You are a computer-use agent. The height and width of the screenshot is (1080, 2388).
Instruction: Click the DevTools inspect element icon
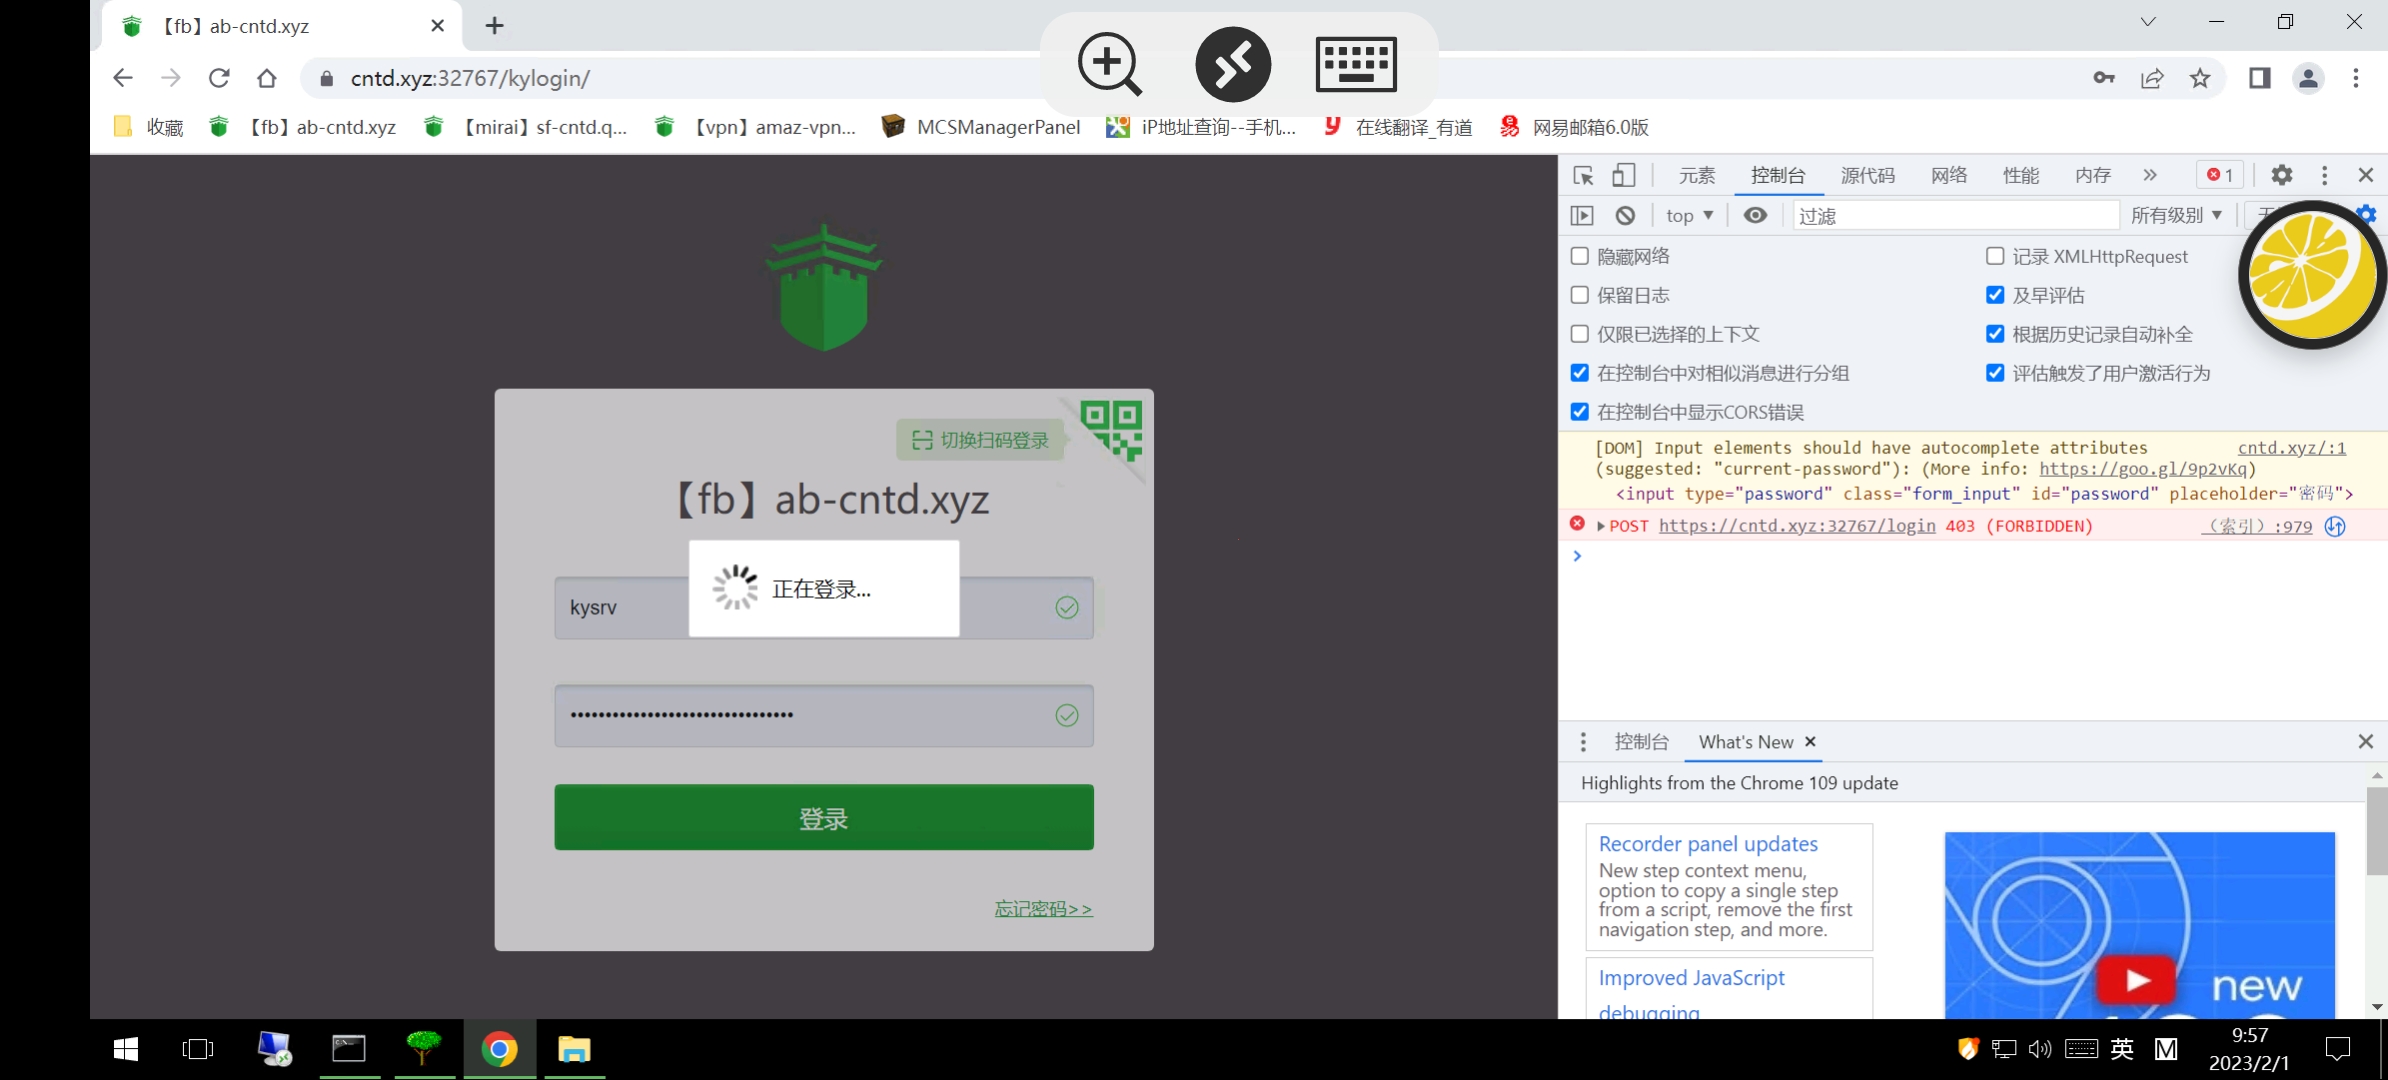click(x=1583, y=176)
